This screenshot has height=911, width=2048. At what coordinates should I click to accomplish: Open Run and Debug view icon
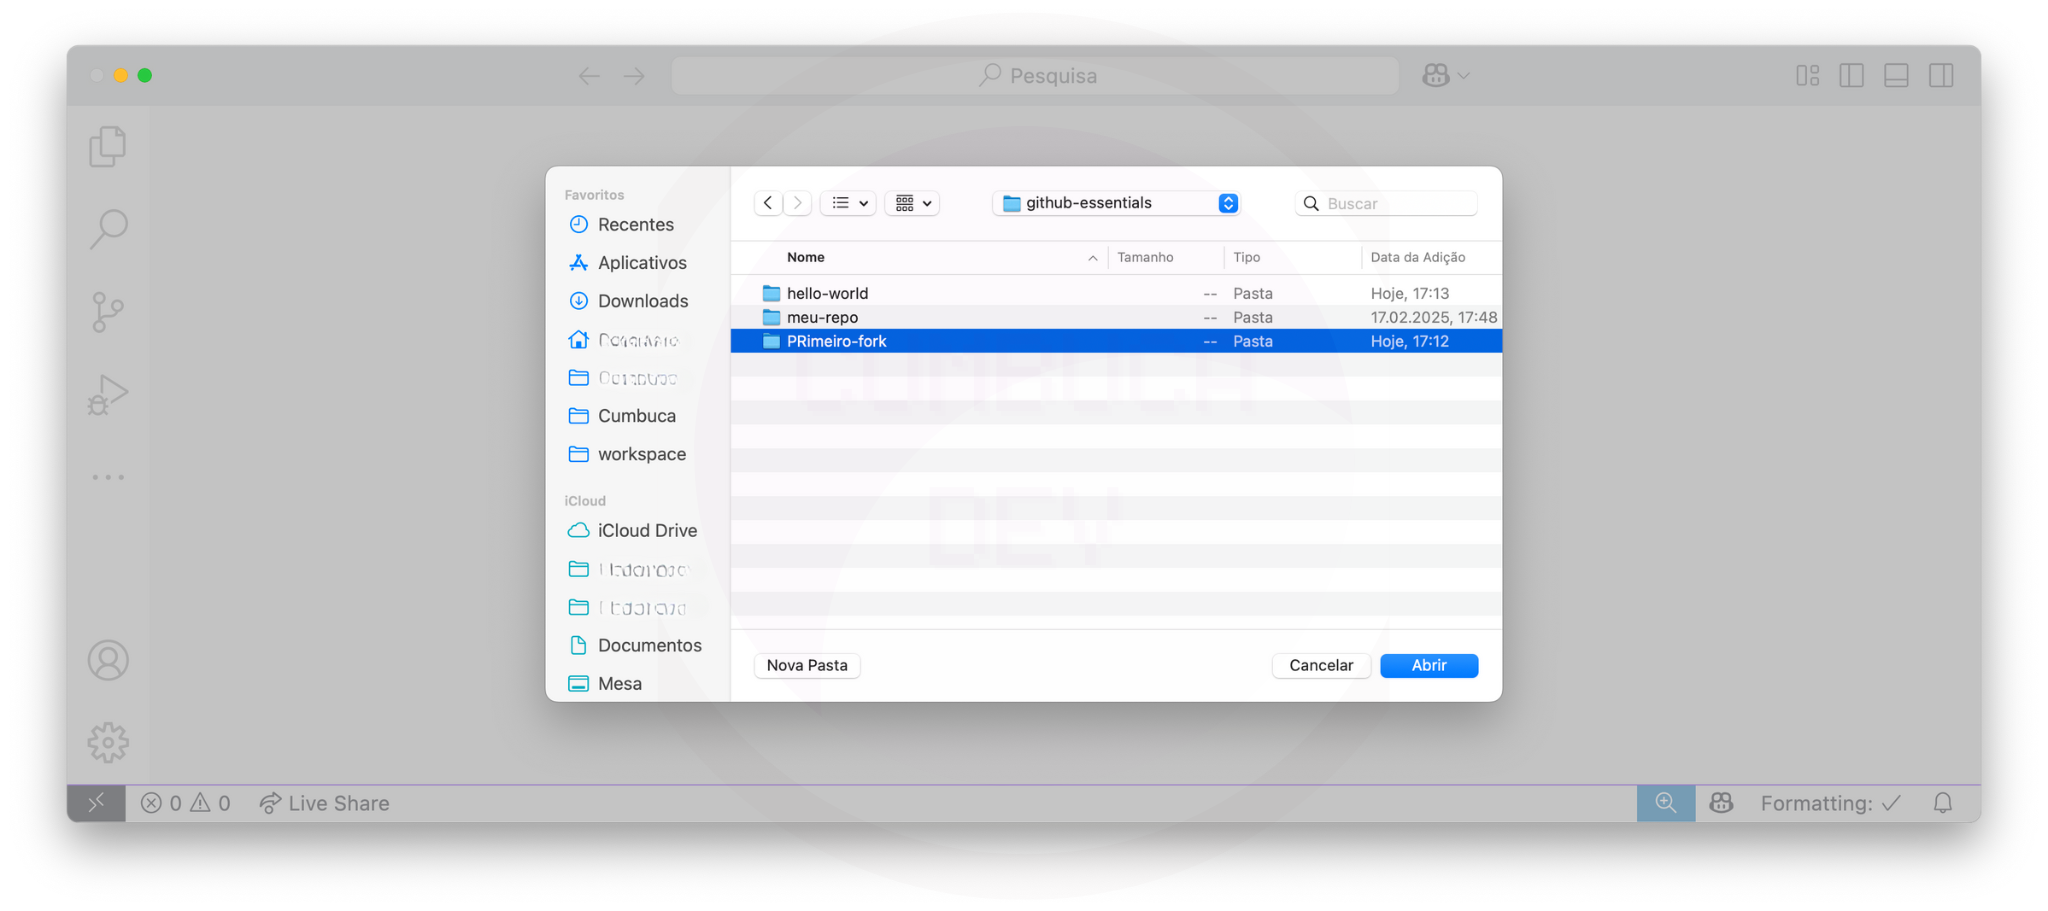click(108, 394)
